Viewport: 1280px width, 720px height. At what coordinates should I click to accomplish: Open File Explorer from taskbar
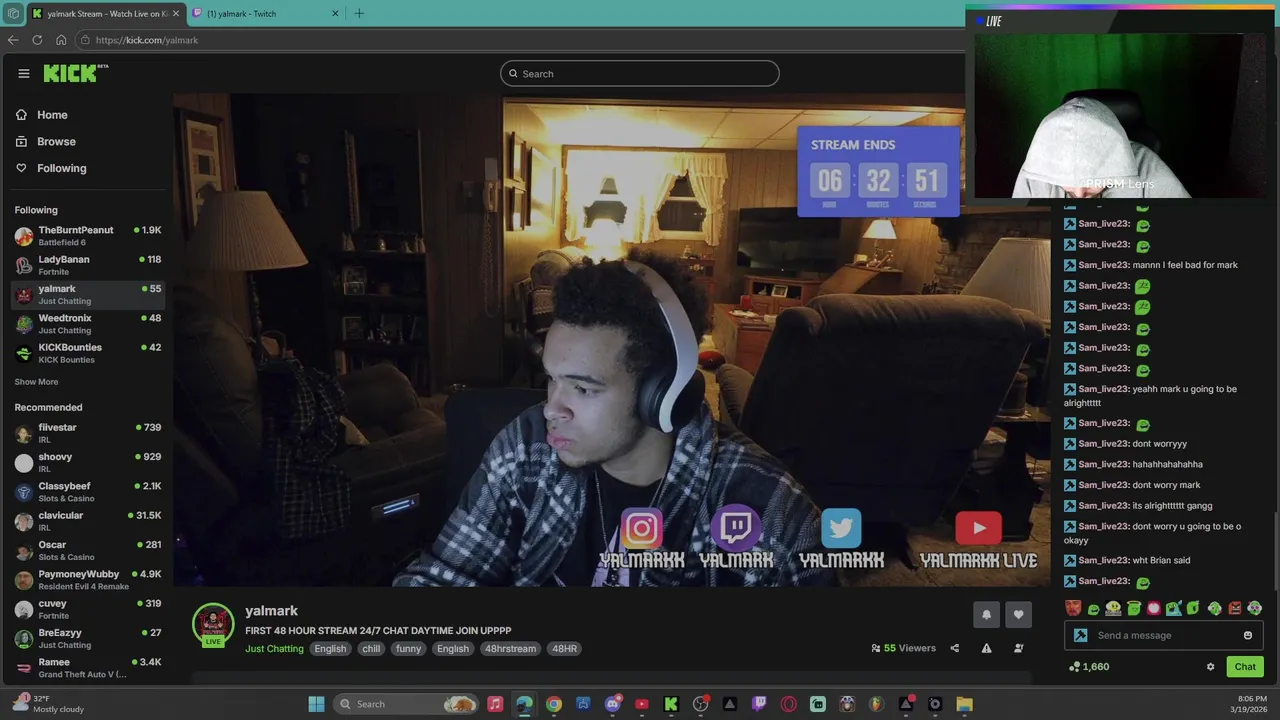click(964, 704)
